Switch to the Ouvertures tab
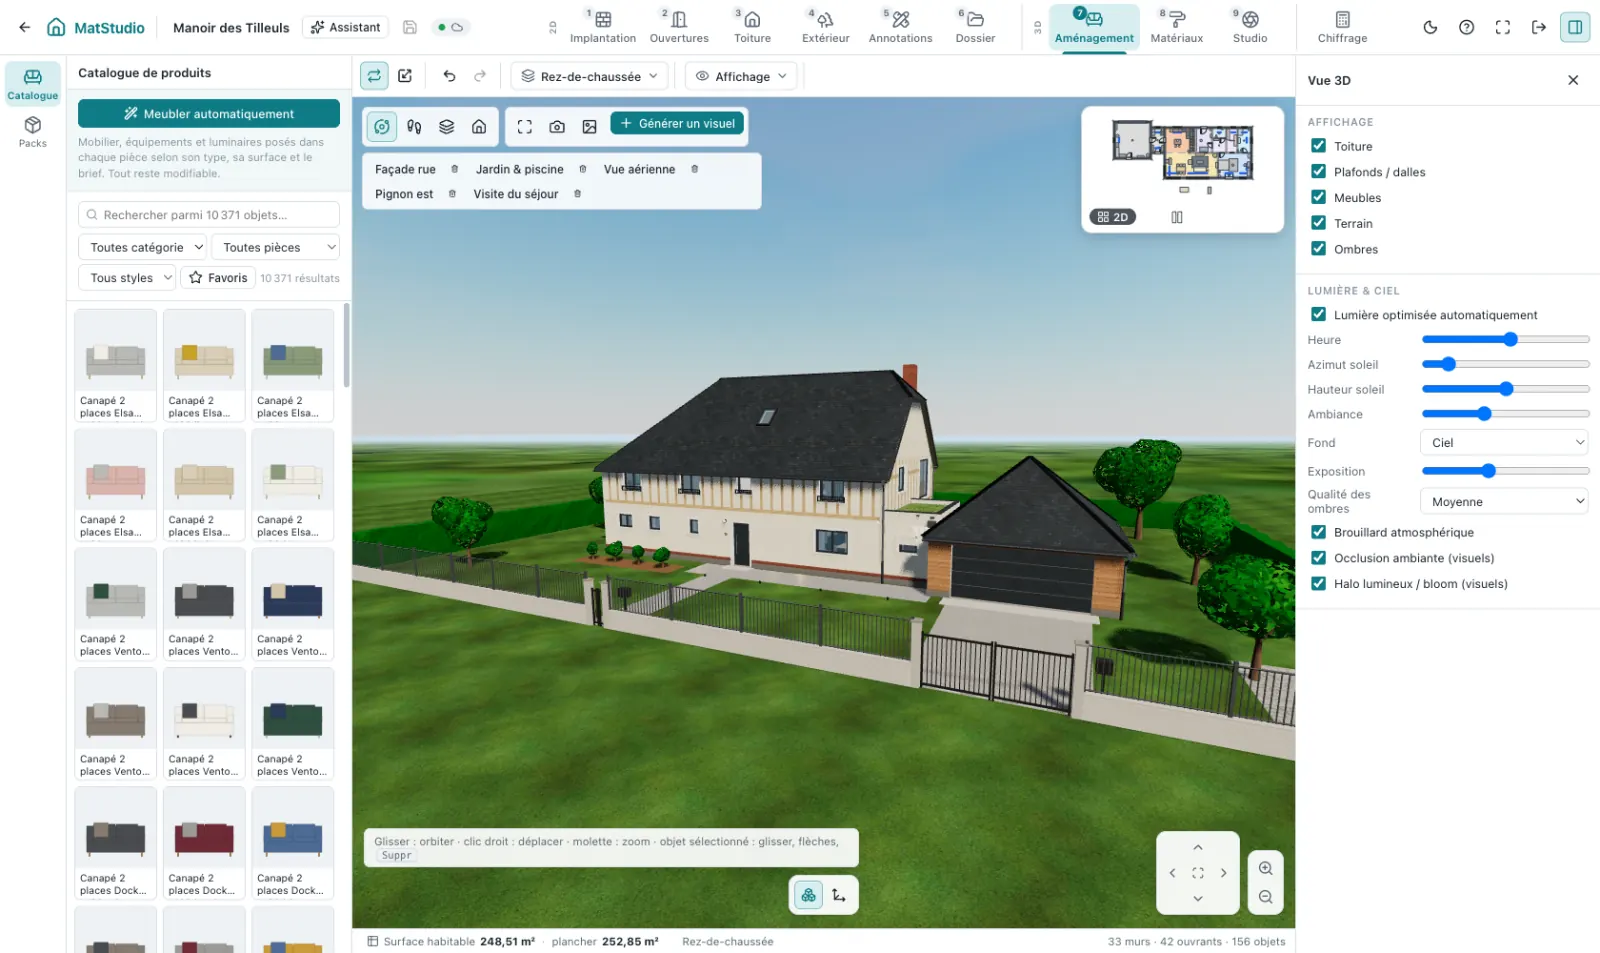Image resolution: width=1600 pixels, height=953 pixels. click(679, 27)
